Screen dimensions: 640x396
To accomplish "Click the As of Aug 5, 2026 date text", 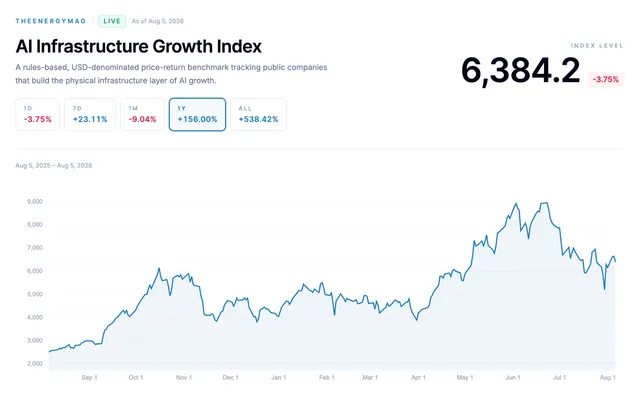I will click(x=158, y=21).
